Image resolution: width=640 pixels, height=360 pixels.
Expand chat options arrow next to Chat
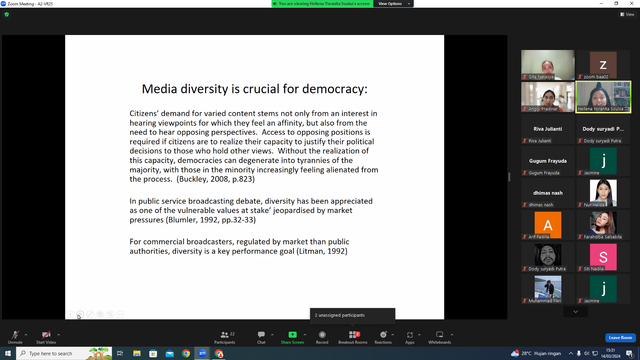pyautogui.click(x=272, y=335)
